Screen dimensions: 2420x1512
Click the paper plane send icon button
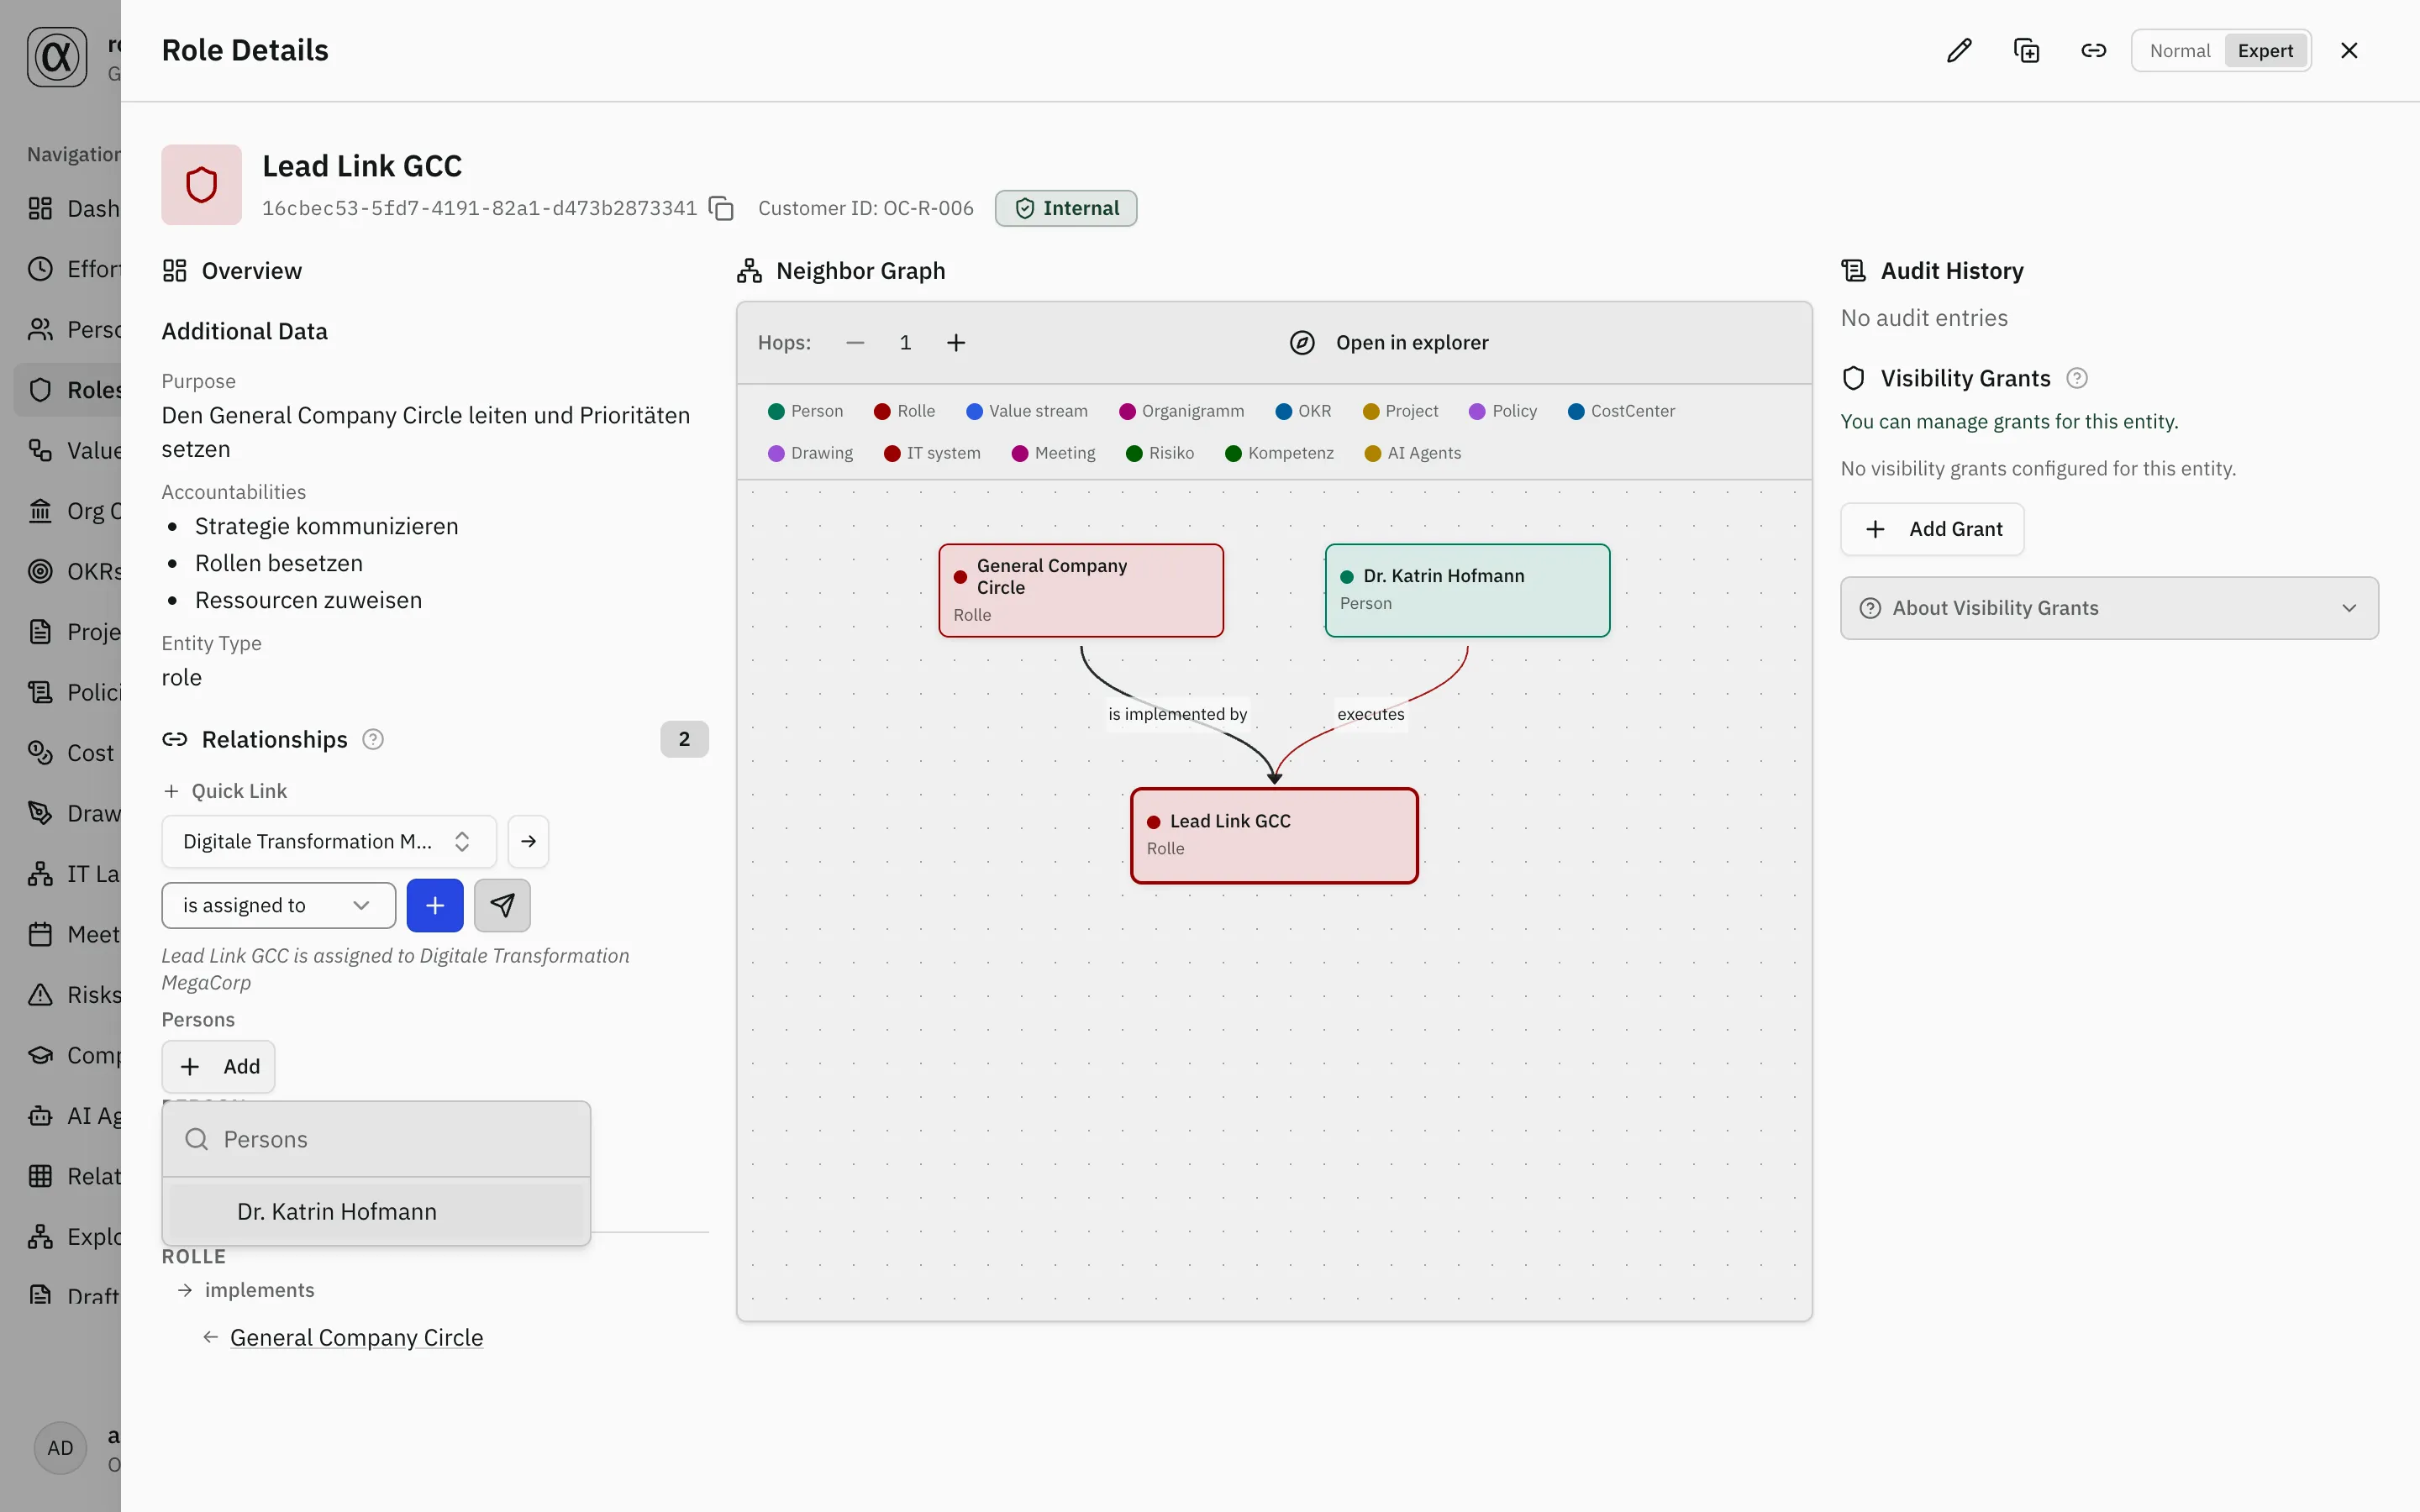point(502,905)
